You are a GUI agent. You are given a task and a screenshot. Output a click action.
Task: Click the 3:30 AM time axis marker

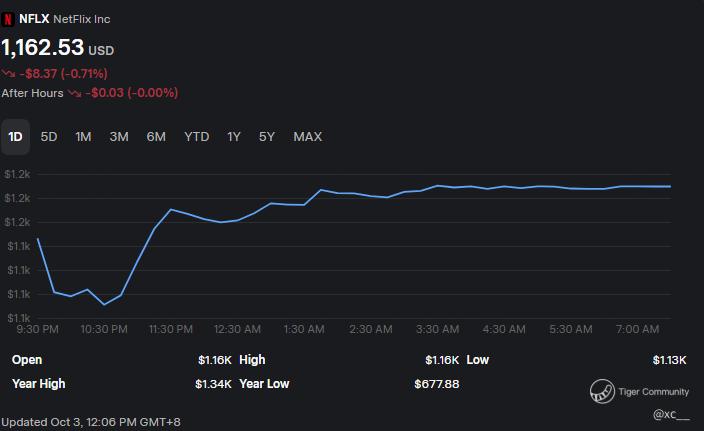tap(437, 330)
